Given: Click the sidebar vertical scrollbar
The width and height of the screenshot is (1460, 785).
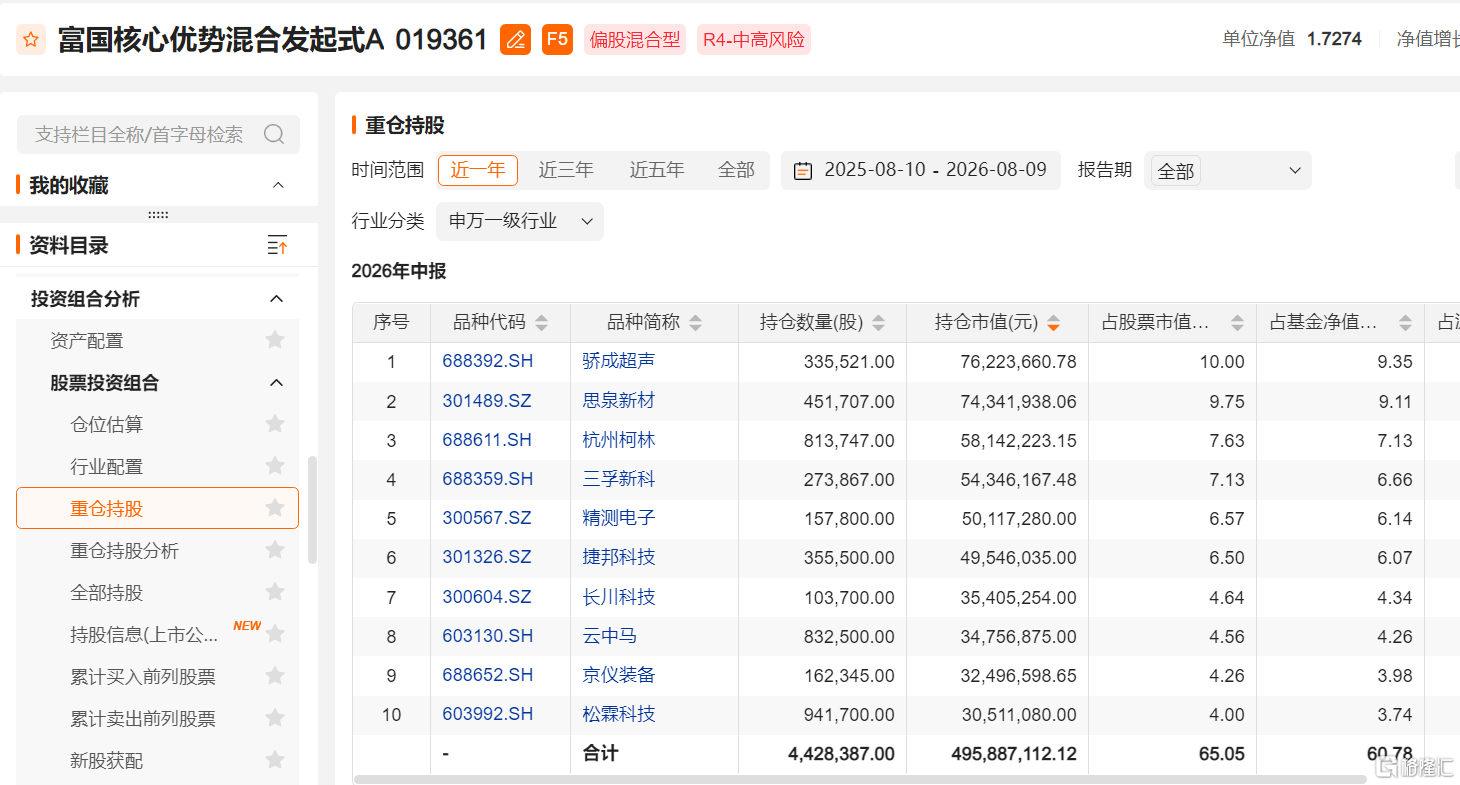Looking at the screenshot, I should pyautogui.click(x=312, y=510).
